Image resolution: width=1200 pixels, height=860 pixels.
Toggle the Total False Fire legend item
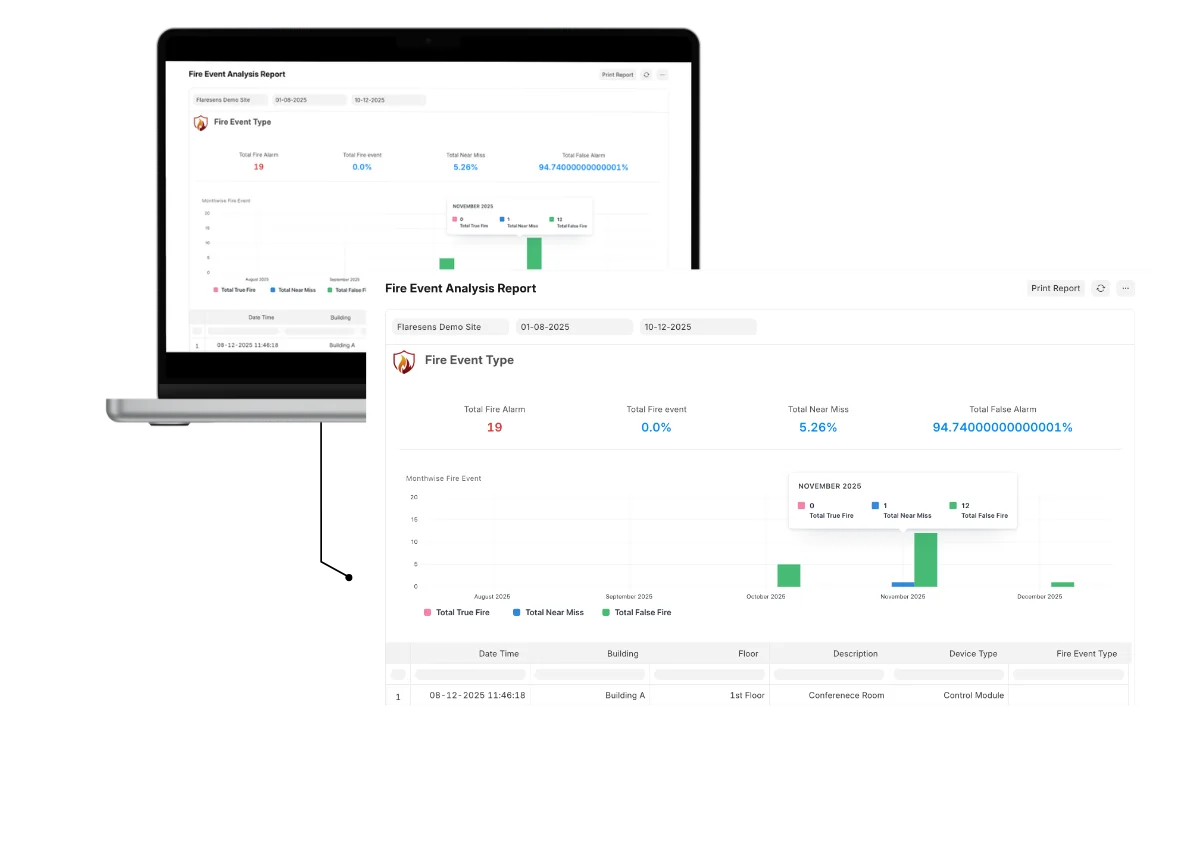point(637,612)
